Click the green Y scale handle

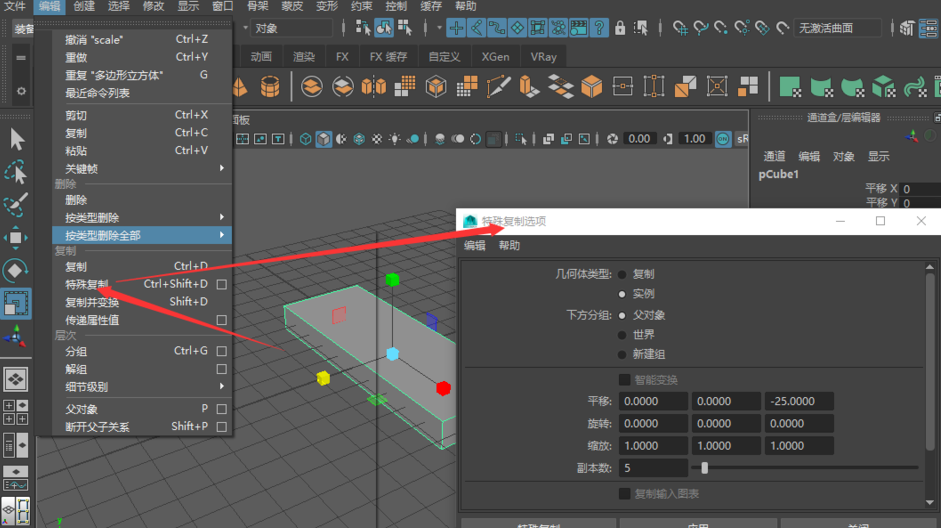coord(392,280)
